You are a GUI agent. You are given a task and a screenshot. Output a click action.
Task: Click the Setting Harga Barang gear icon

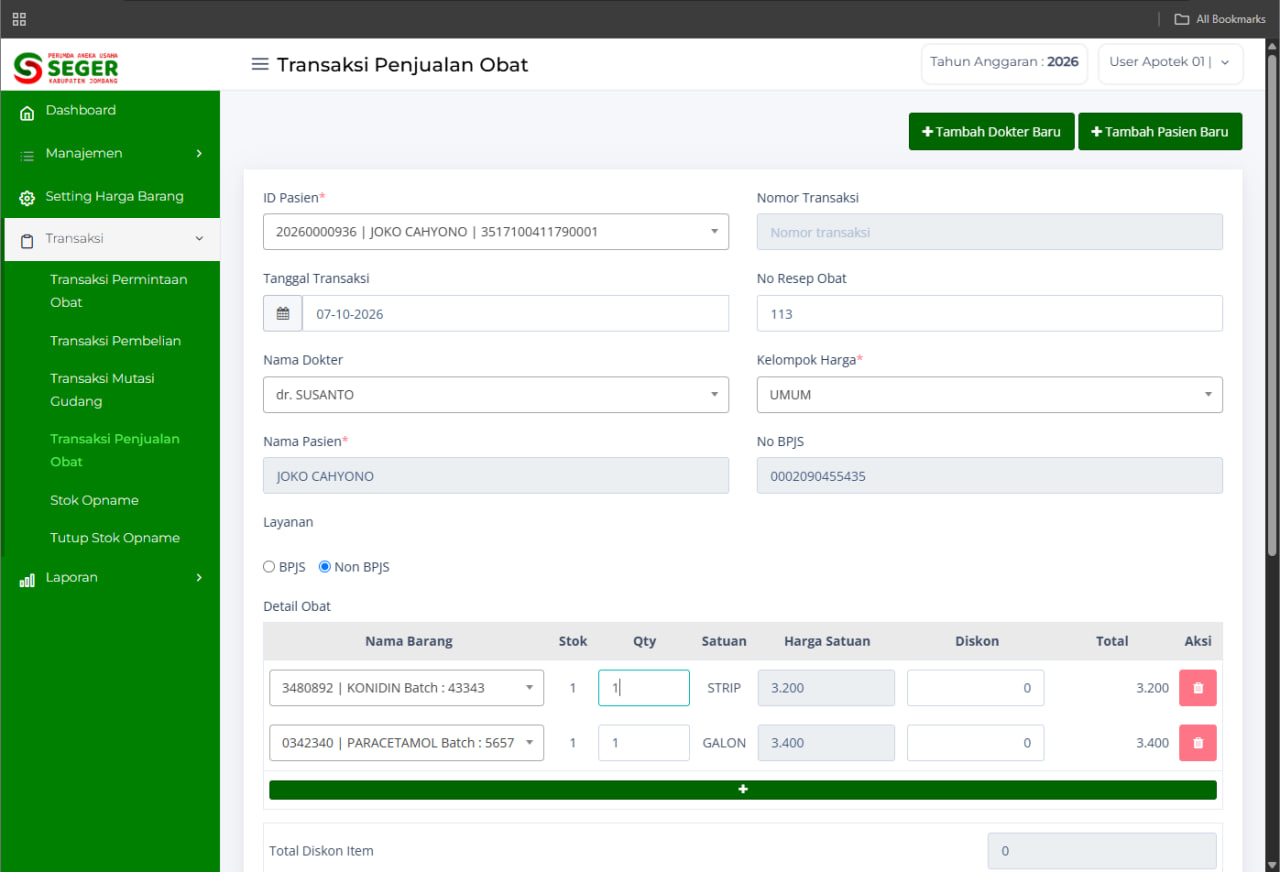click(x=27, y=198)
